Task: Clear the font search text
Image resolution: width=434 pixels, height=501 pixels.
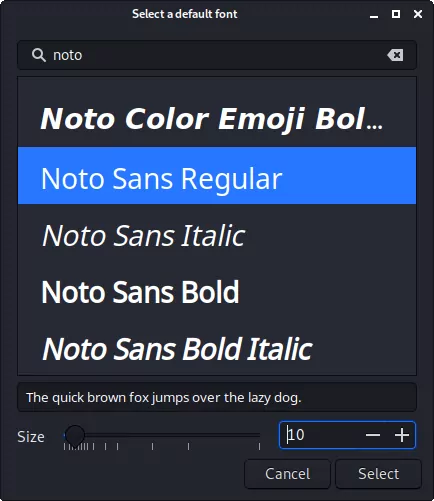Action: pos(395,55)
